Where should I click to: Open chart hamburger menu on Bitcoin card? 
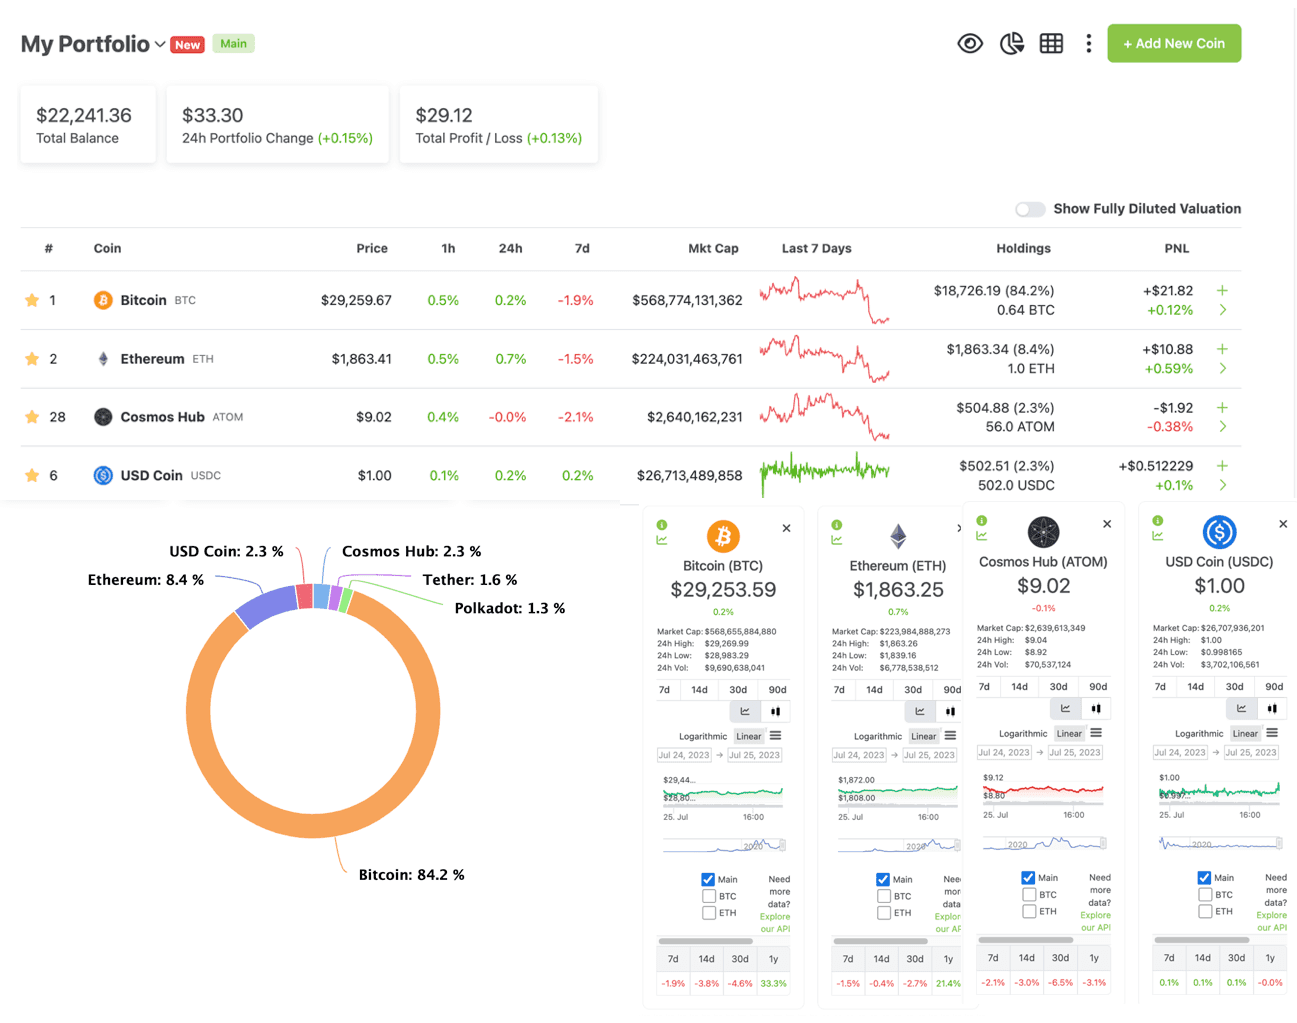click(776, 736)
